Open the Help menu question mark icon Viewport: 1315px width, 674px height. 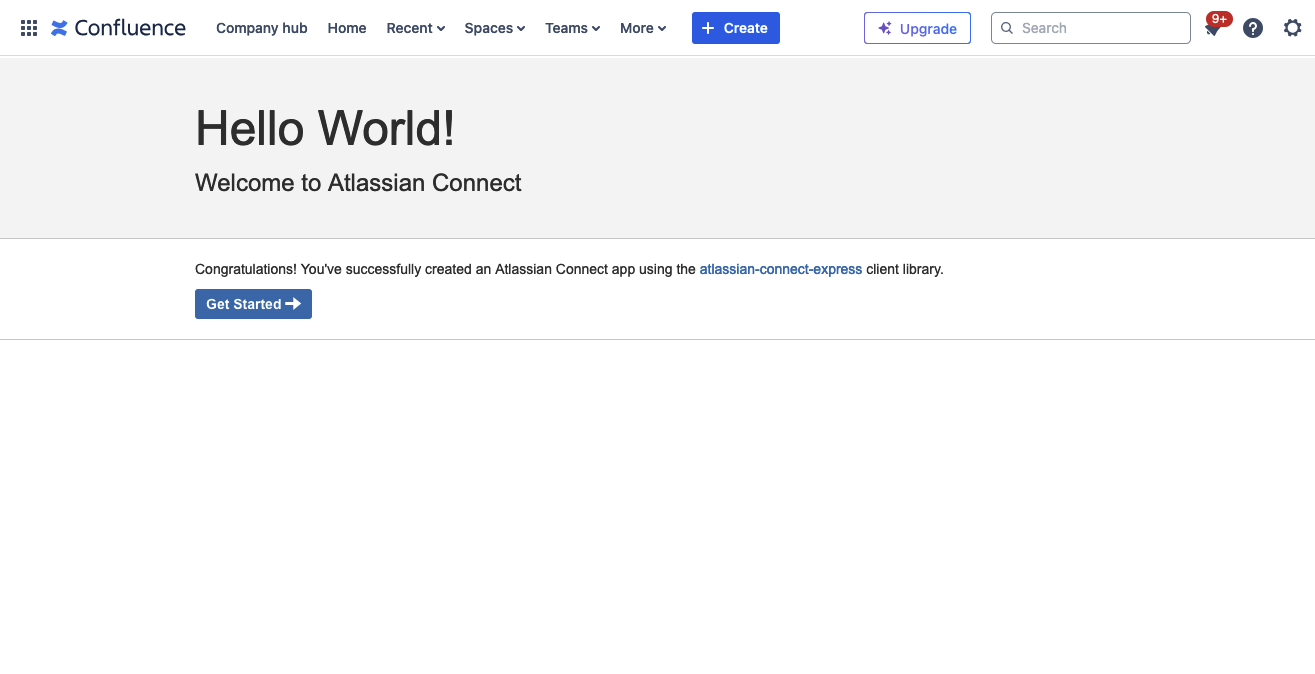(x=1252, y=27)
